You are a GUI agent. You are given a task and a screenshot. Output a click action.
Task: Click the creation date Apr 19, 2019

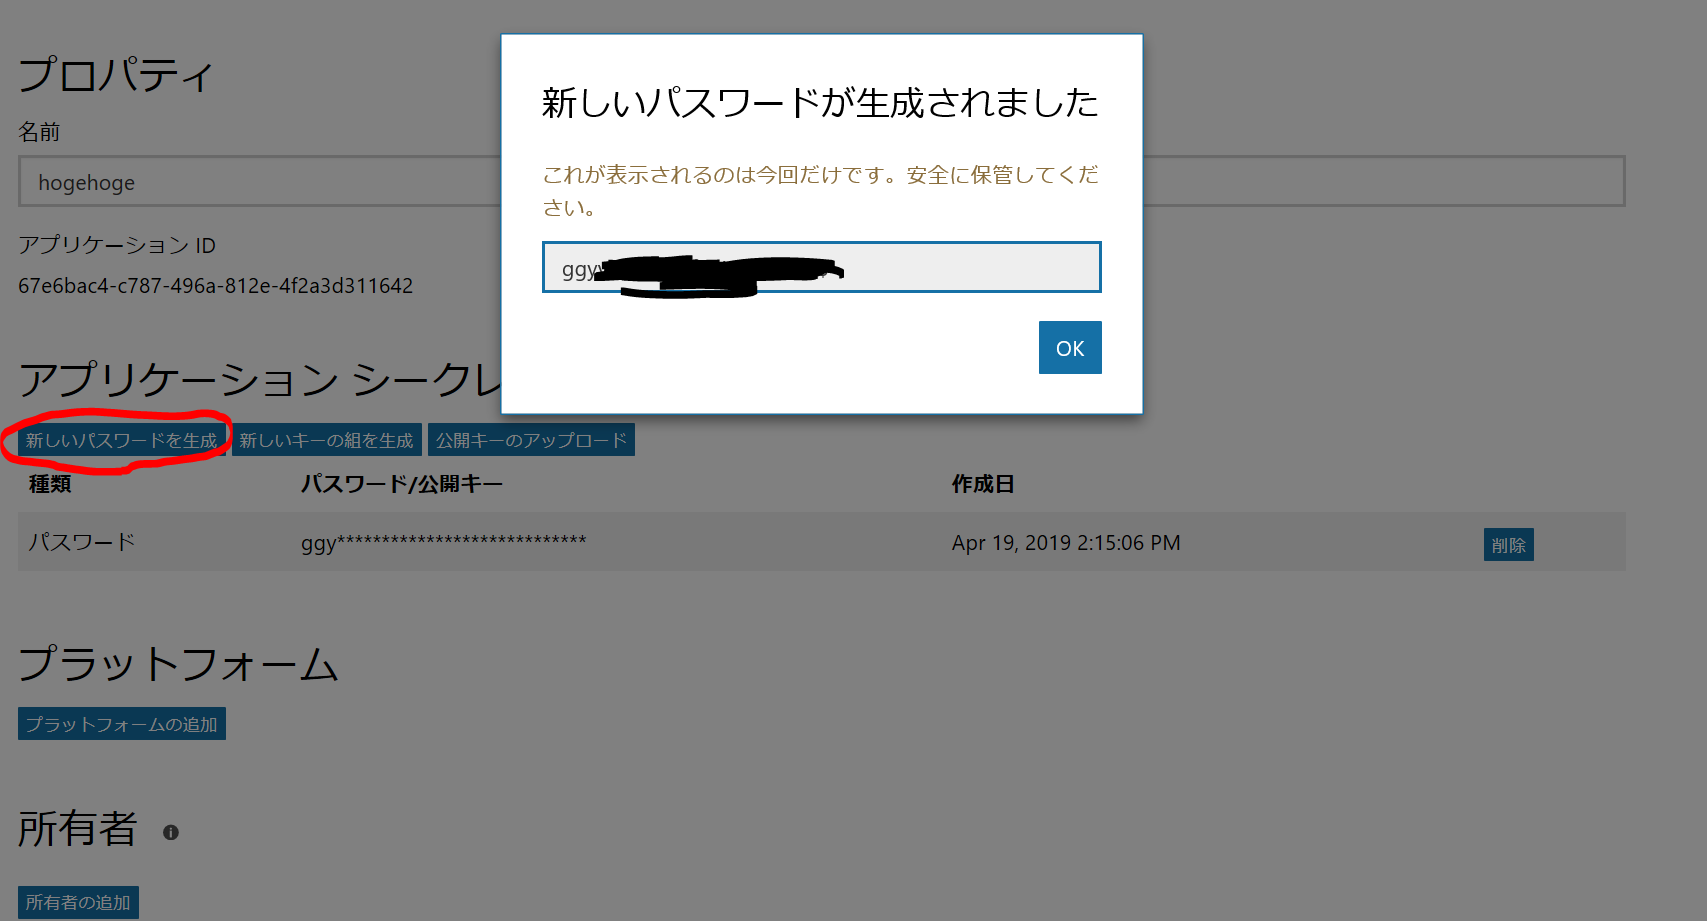pyautogui.click(x=1066, y=542)
